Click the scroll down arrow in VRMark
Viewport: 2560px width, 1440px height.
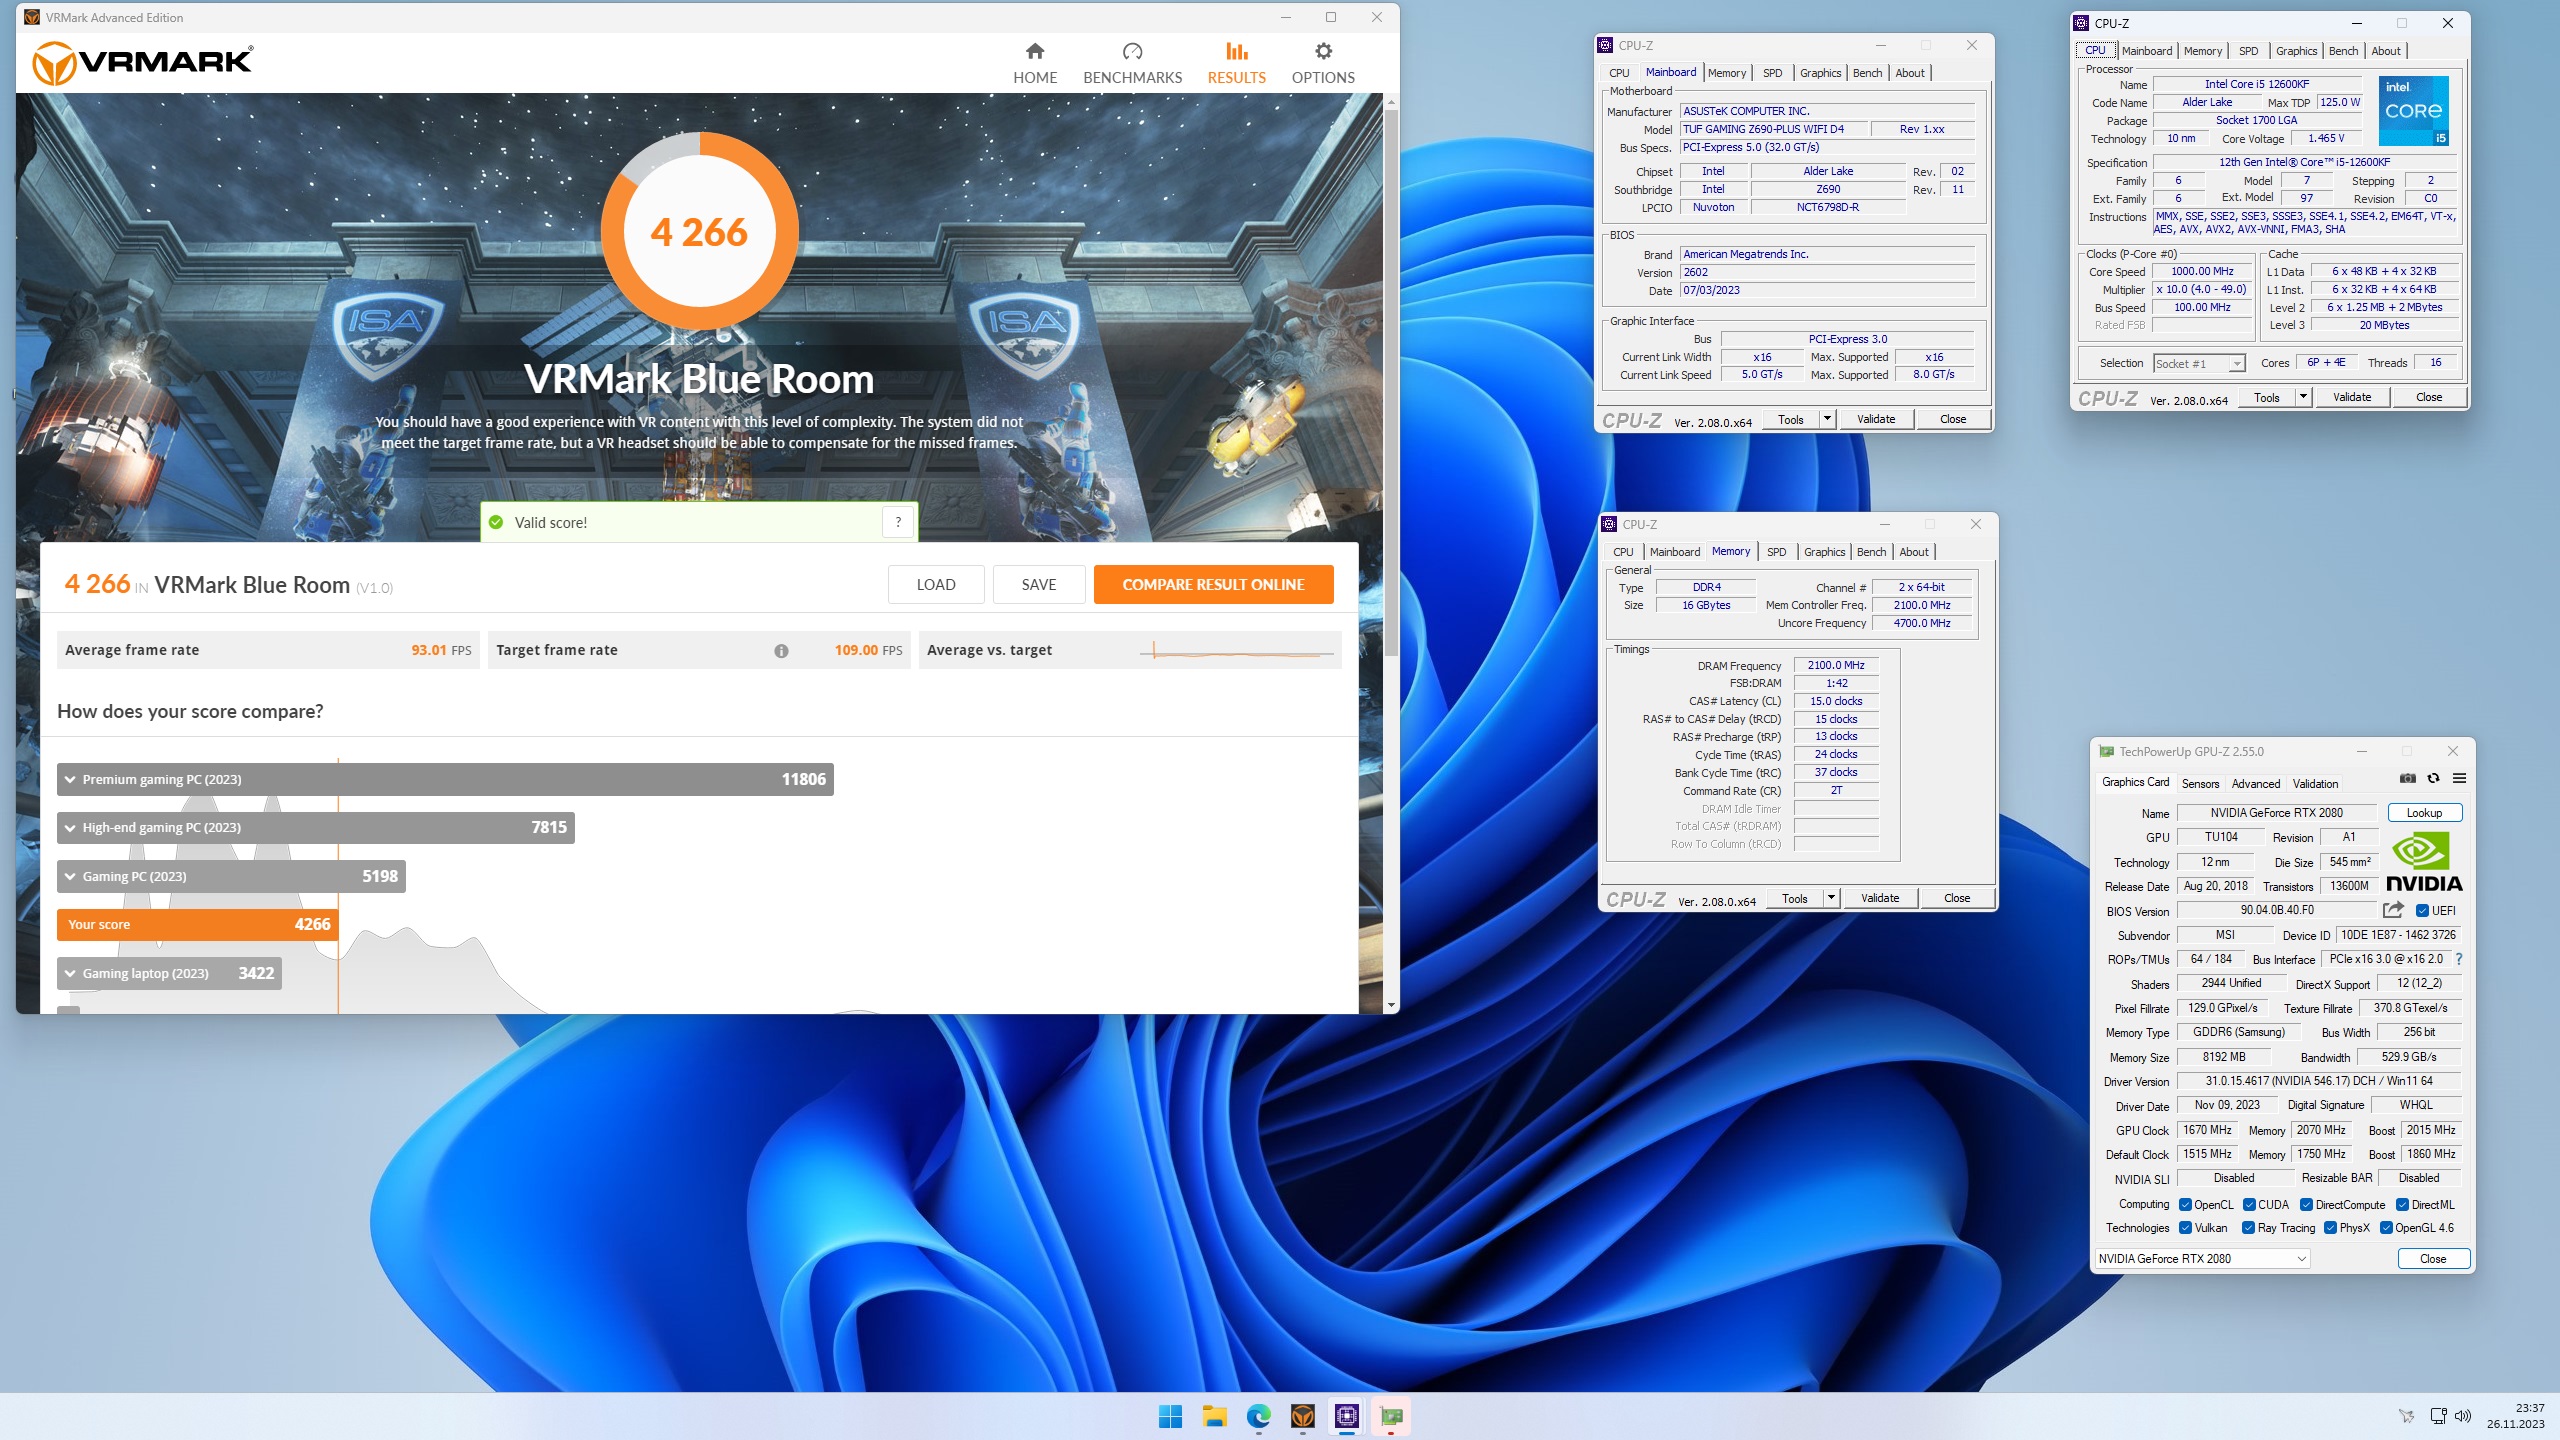pos(1391,1005)
